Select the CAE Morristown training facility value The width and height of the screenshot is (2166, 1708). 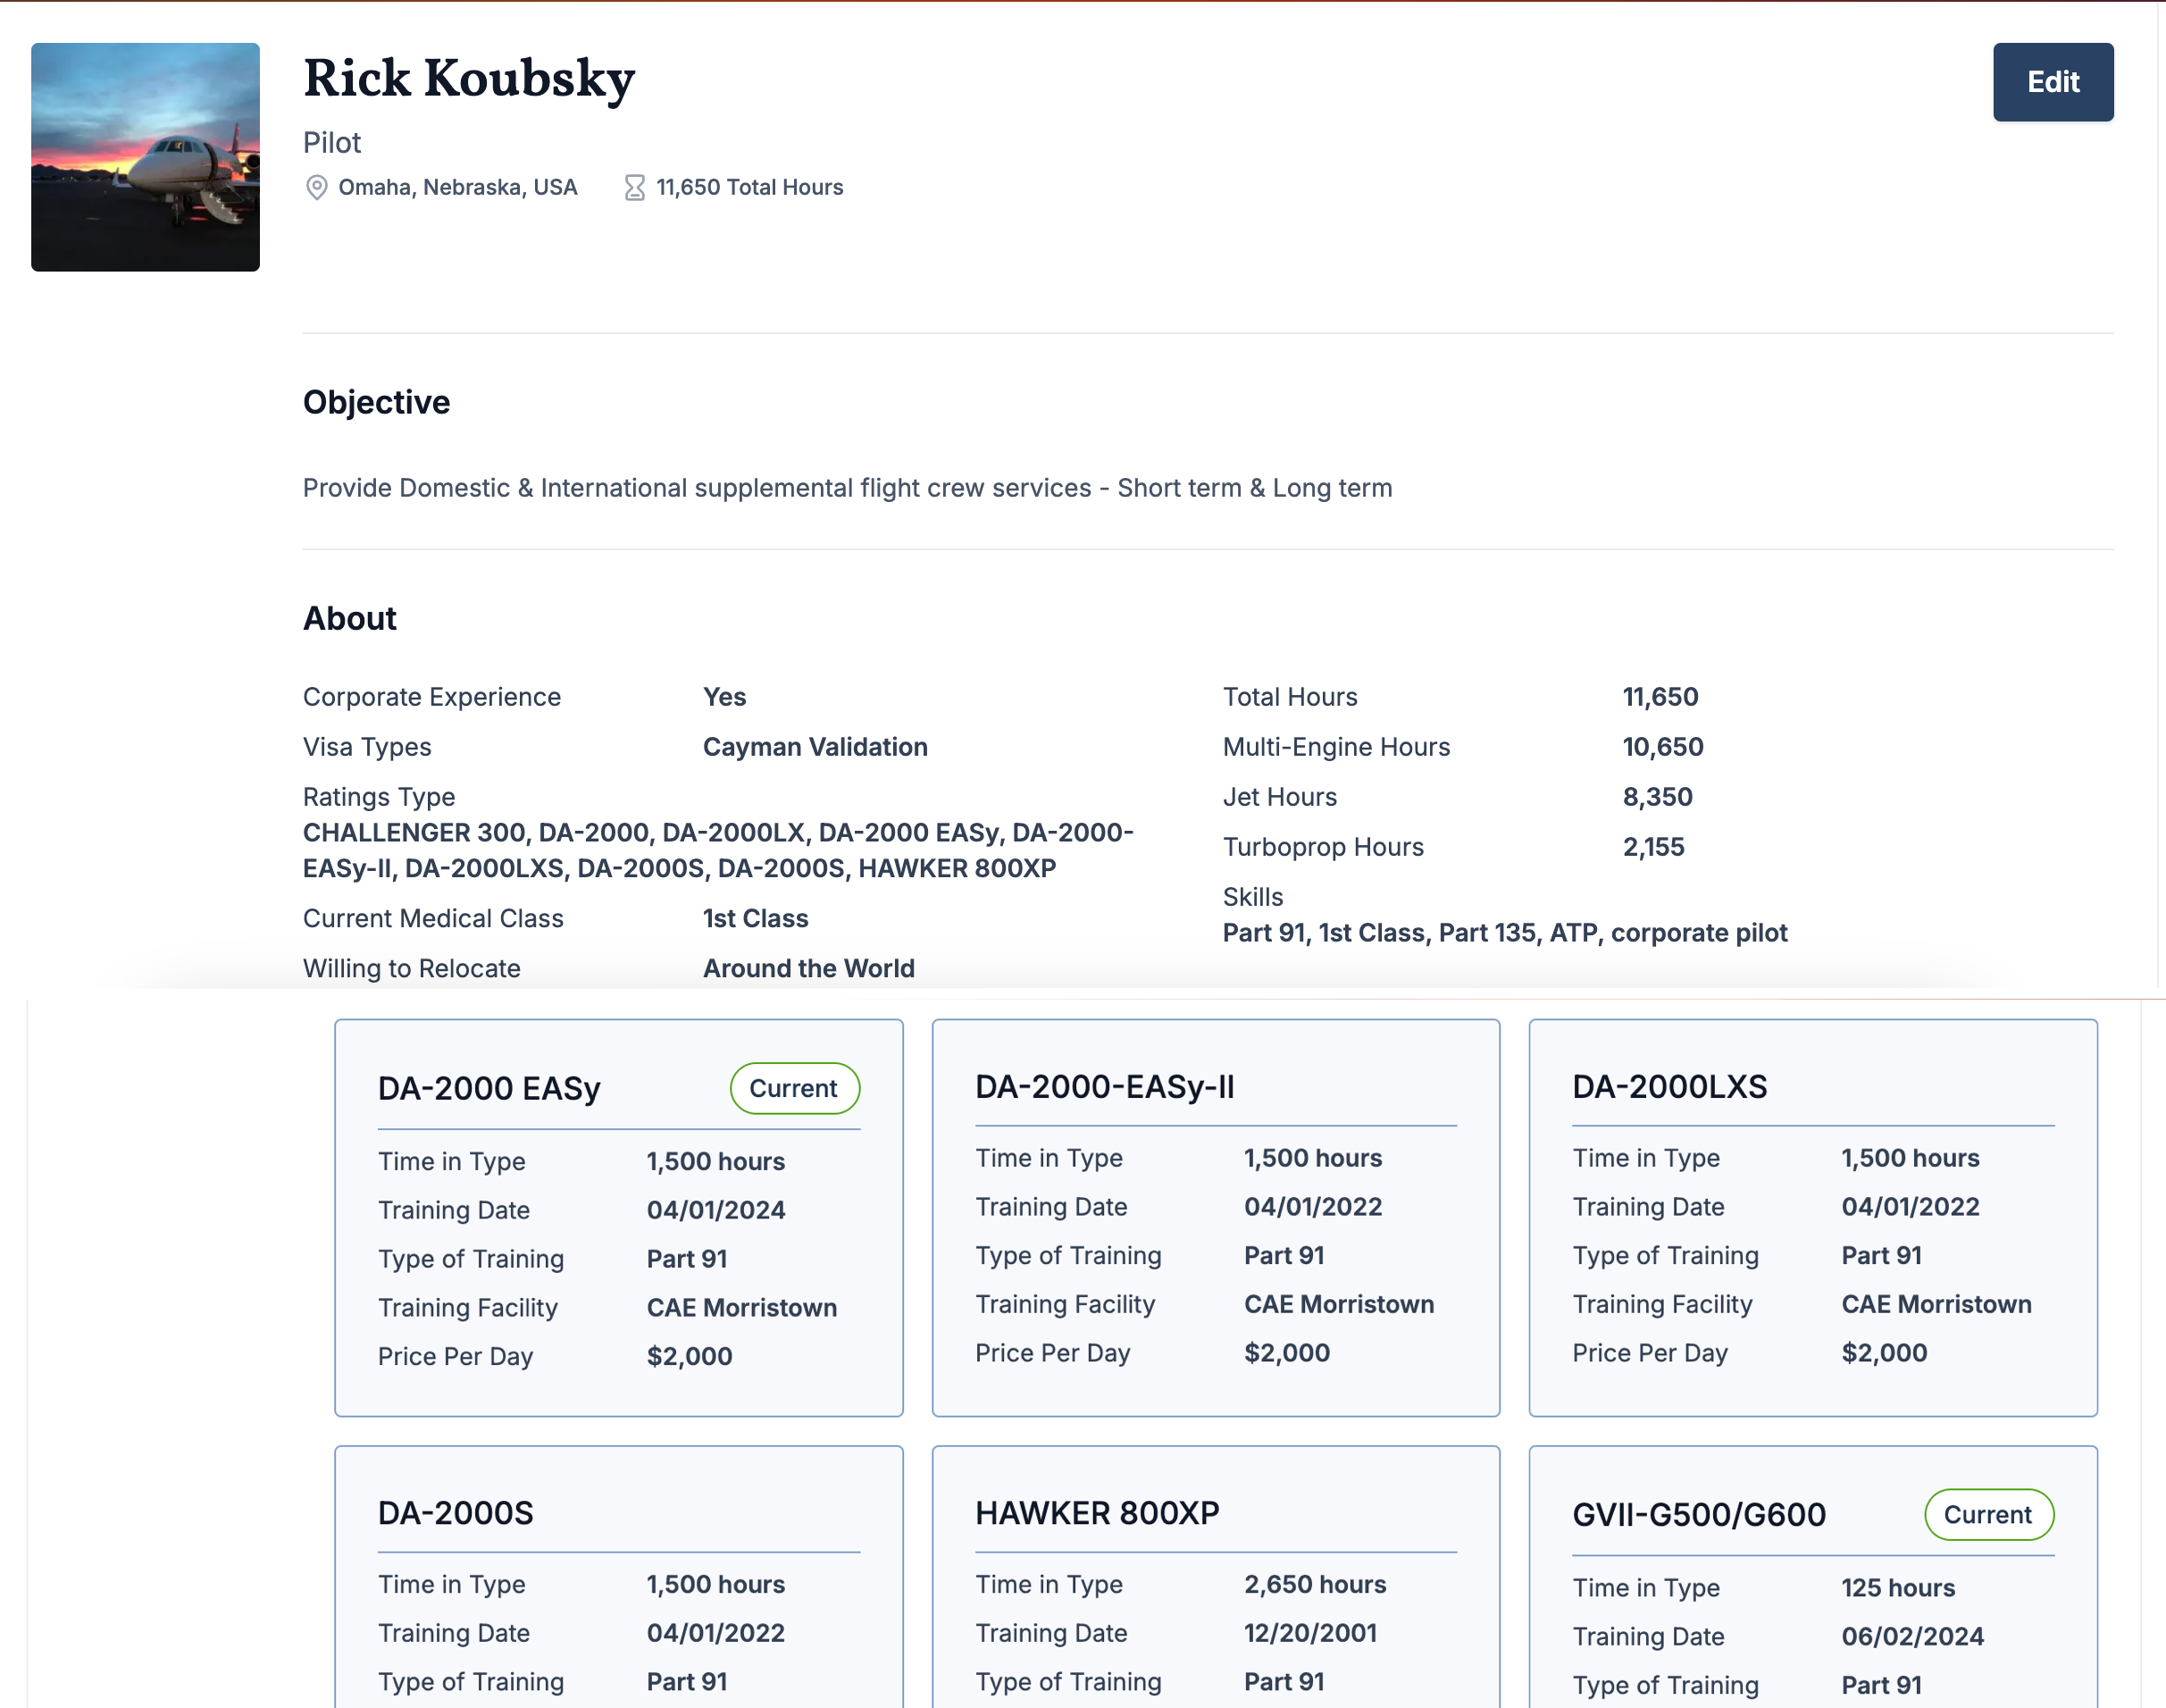pyautogui.click(x=741, y=1307)
